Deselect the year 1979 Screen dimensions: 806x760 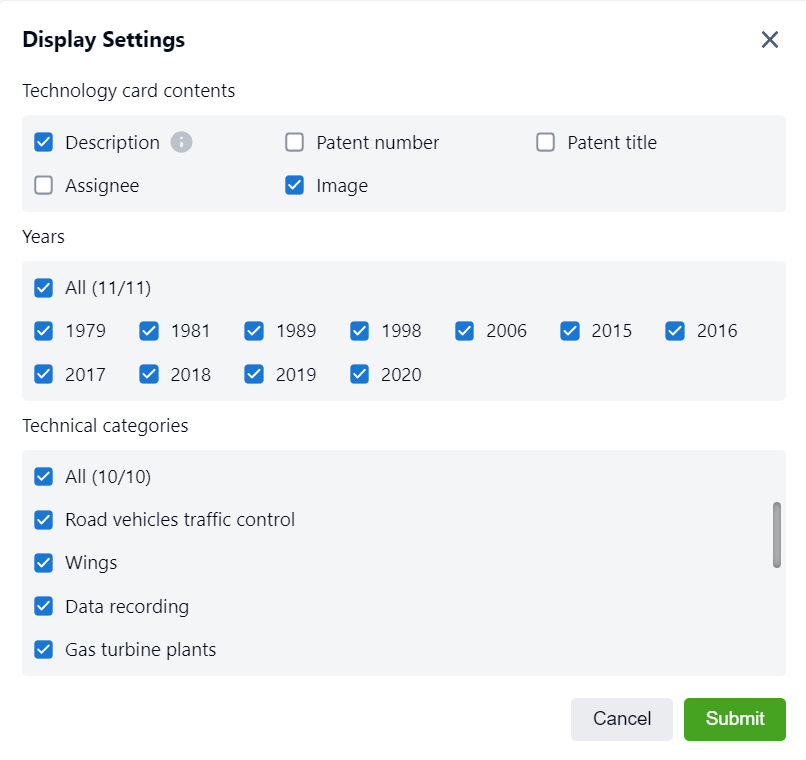[x=44, y=331]
